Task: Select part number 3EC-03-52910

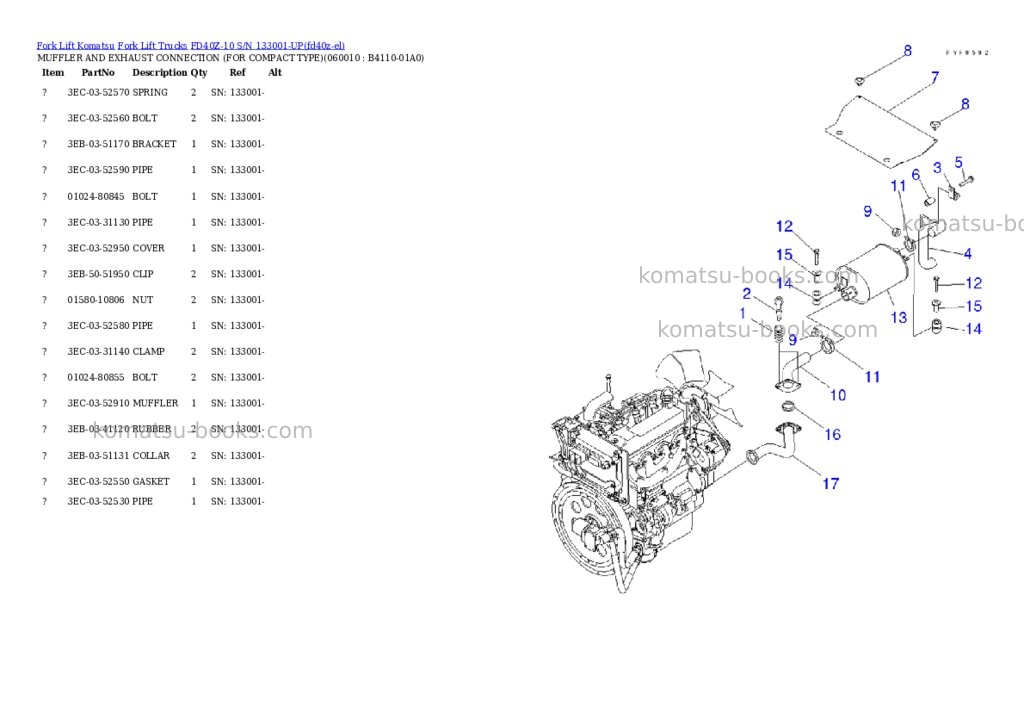Action: (98, 403)
